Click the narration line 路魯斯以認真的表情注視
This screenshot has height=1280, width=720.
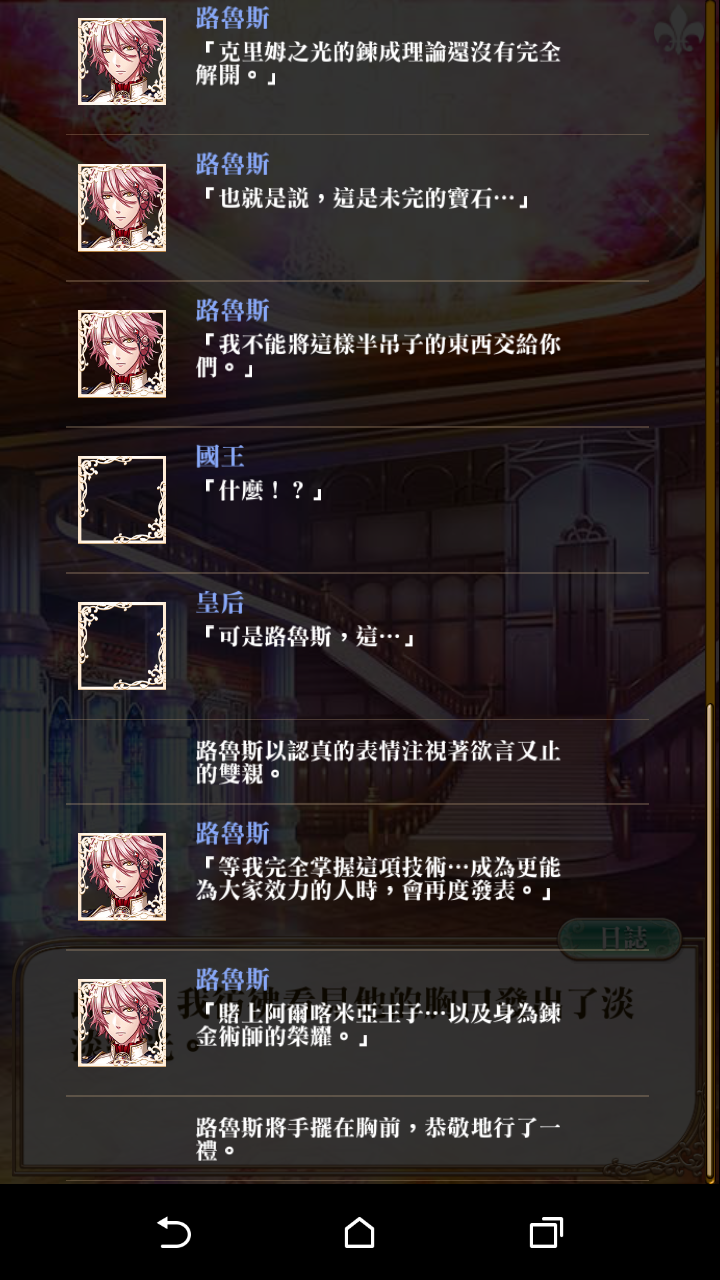pyautogui.click(x=378, y=762)
